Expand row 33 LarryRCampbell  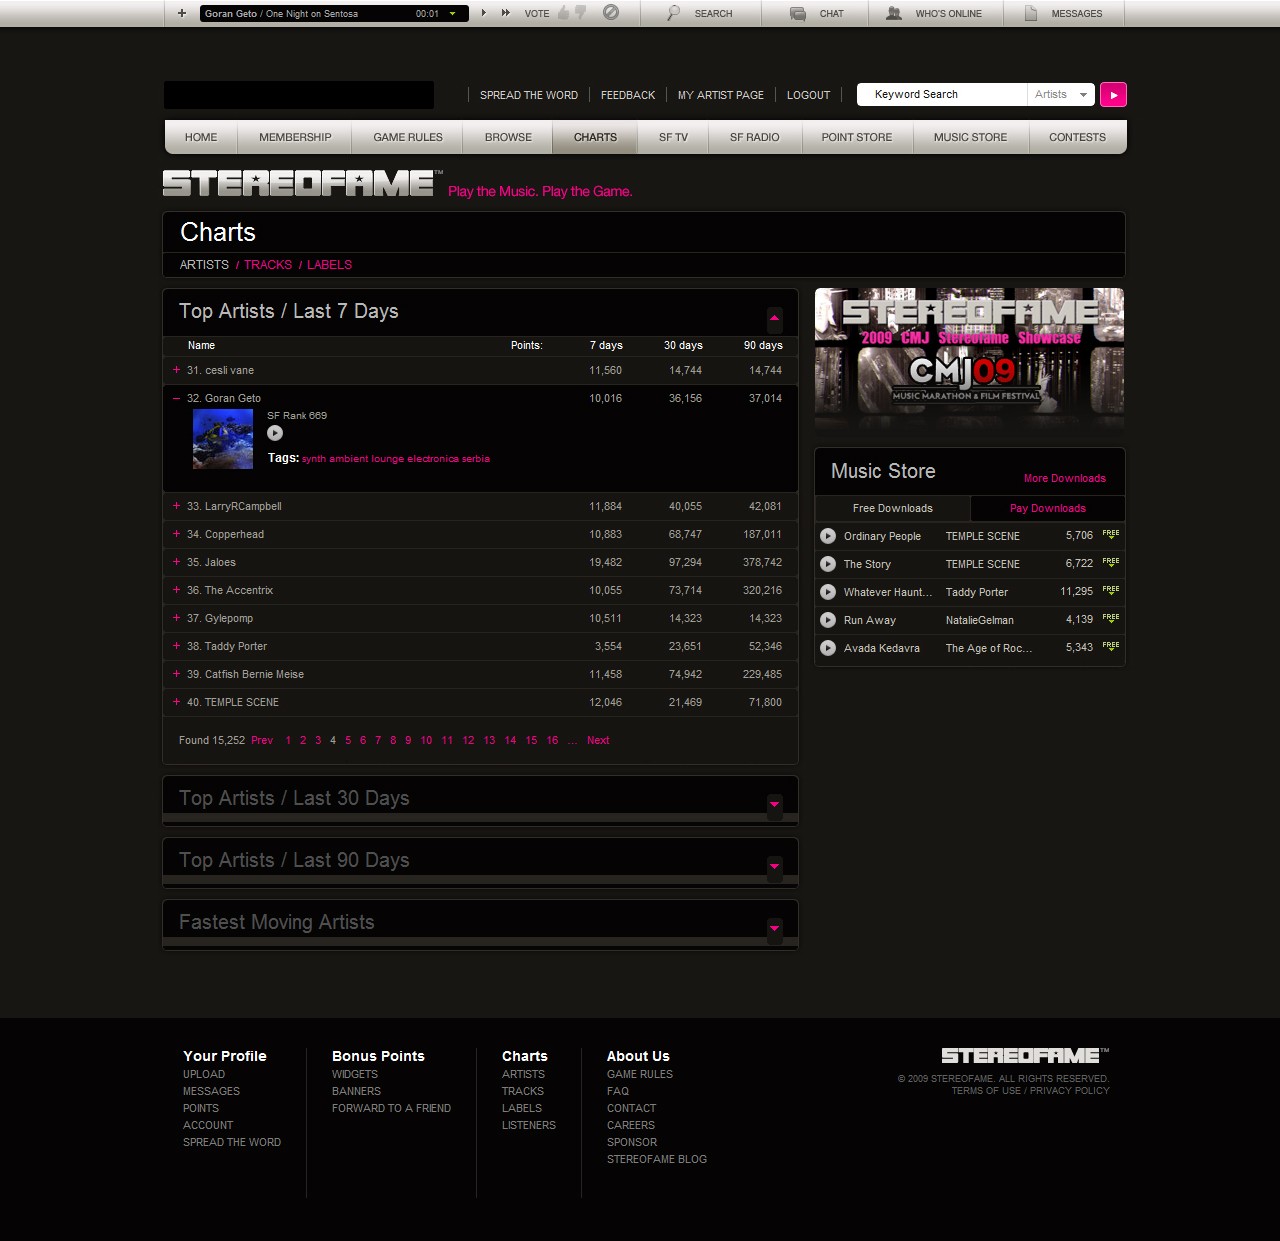(x=177, y=506)
